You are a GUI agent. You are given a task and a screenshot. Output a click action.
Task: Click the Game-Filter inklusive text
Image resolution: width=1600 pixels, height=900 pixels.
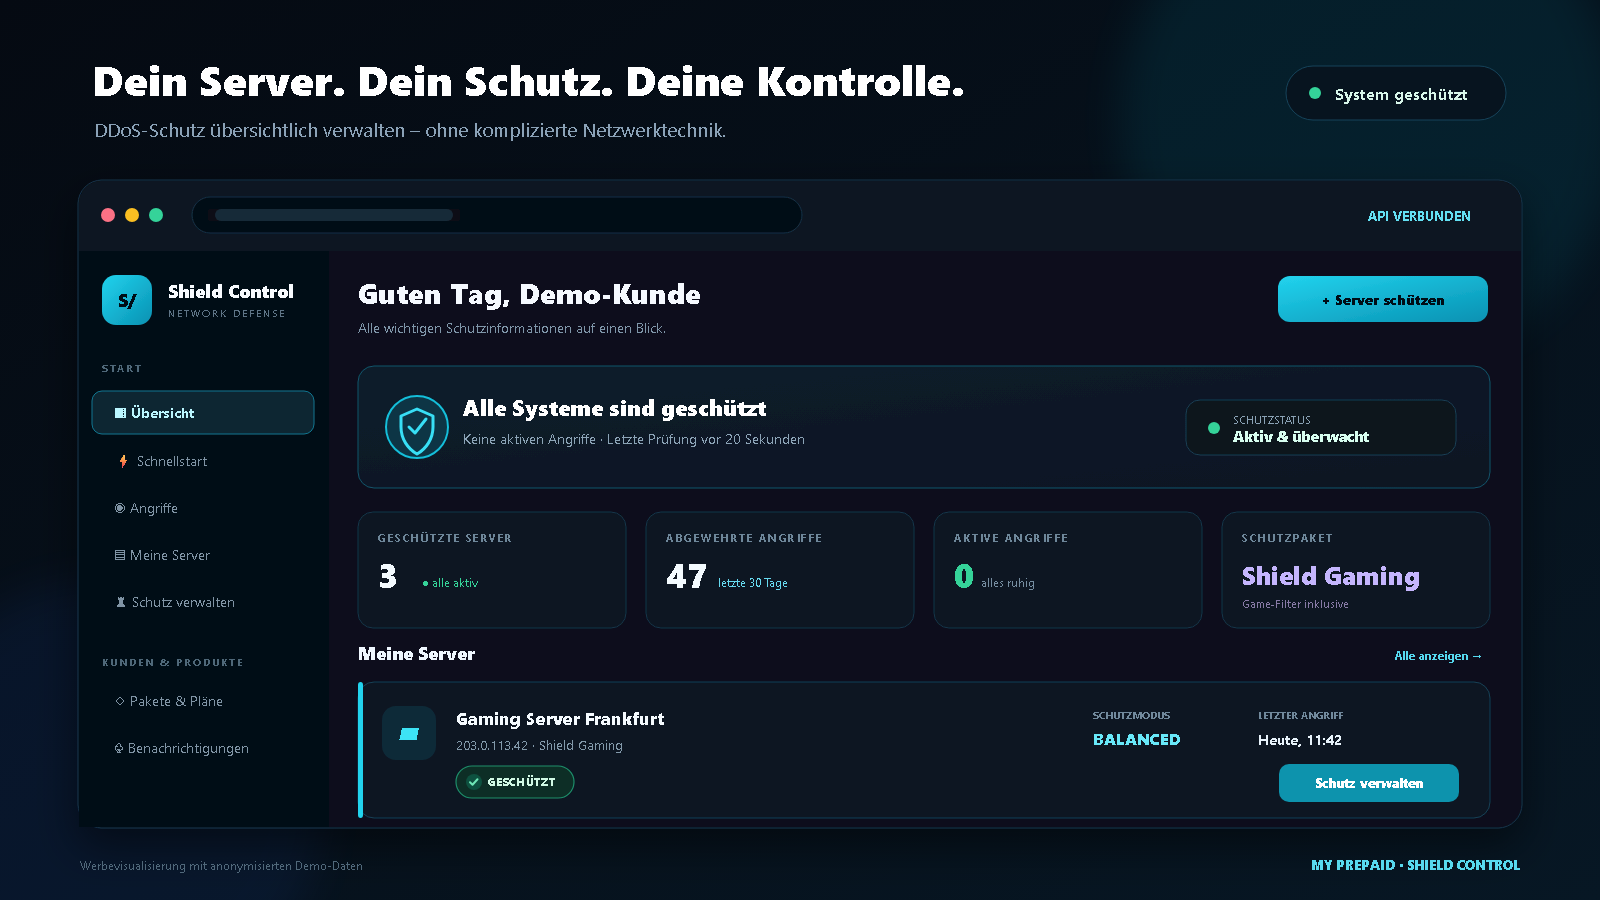pos(1296,604)
